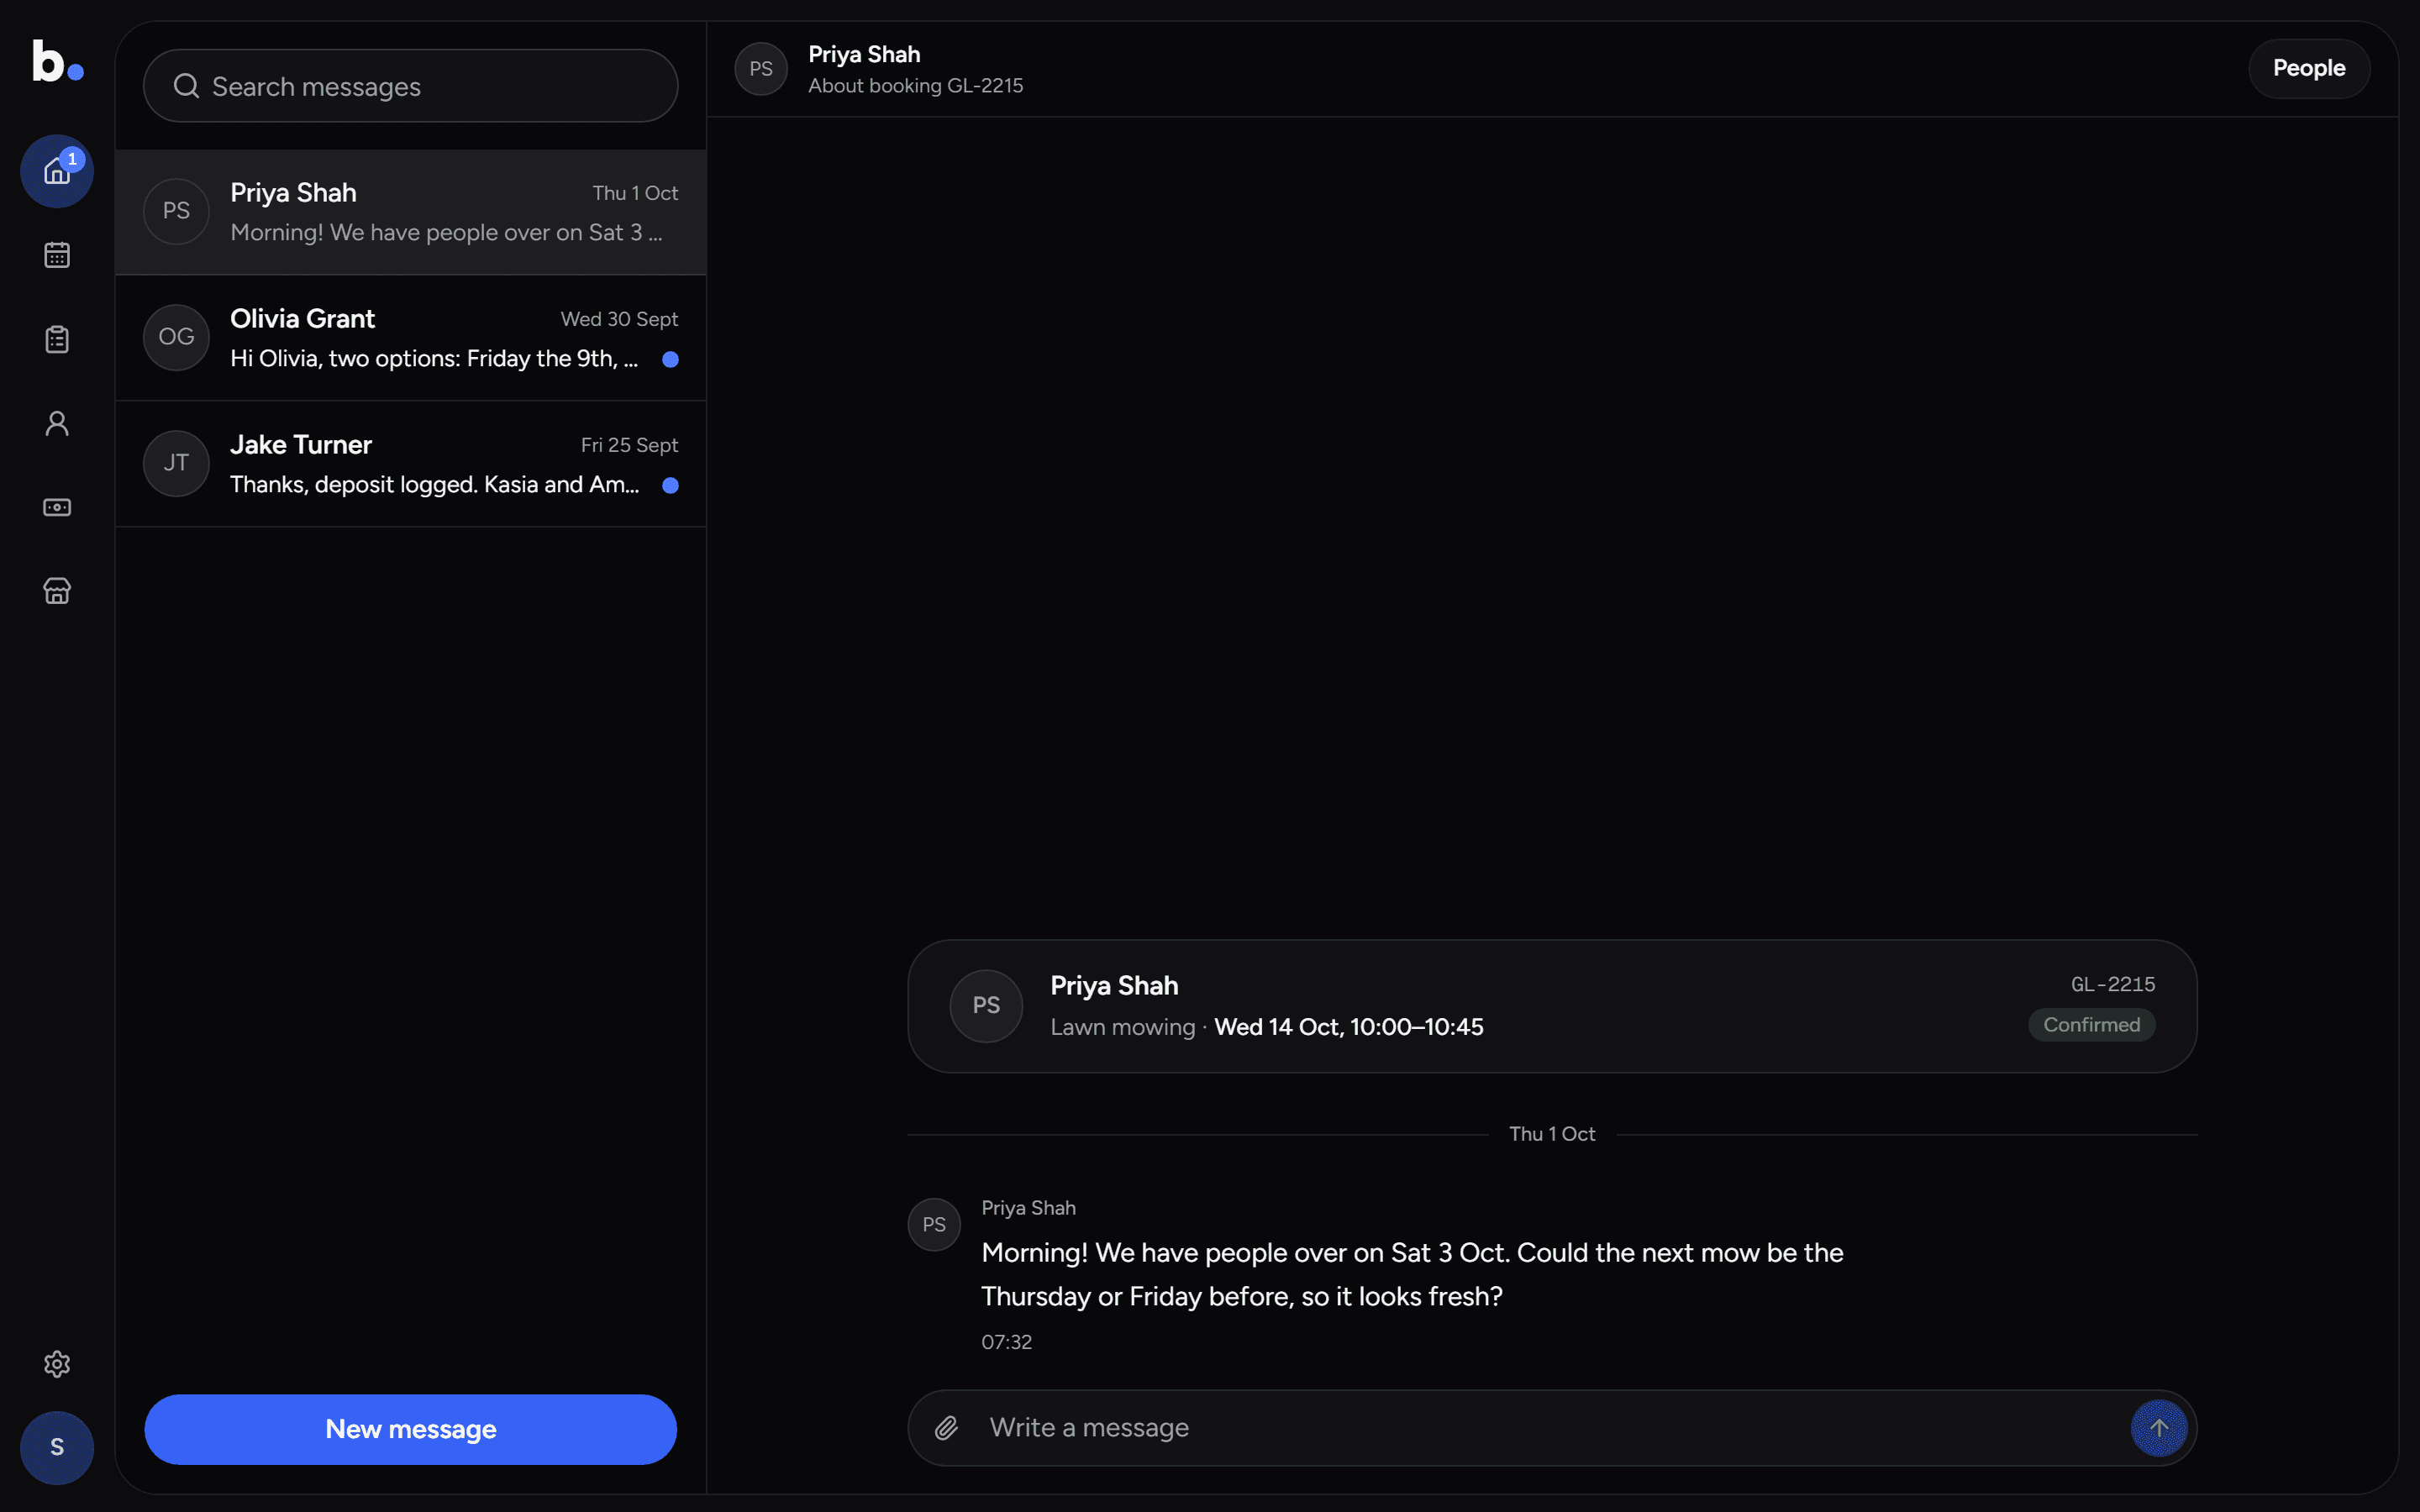The image size is (2420, 1512).
Task: Click the b. app logo
Action: 57,60
